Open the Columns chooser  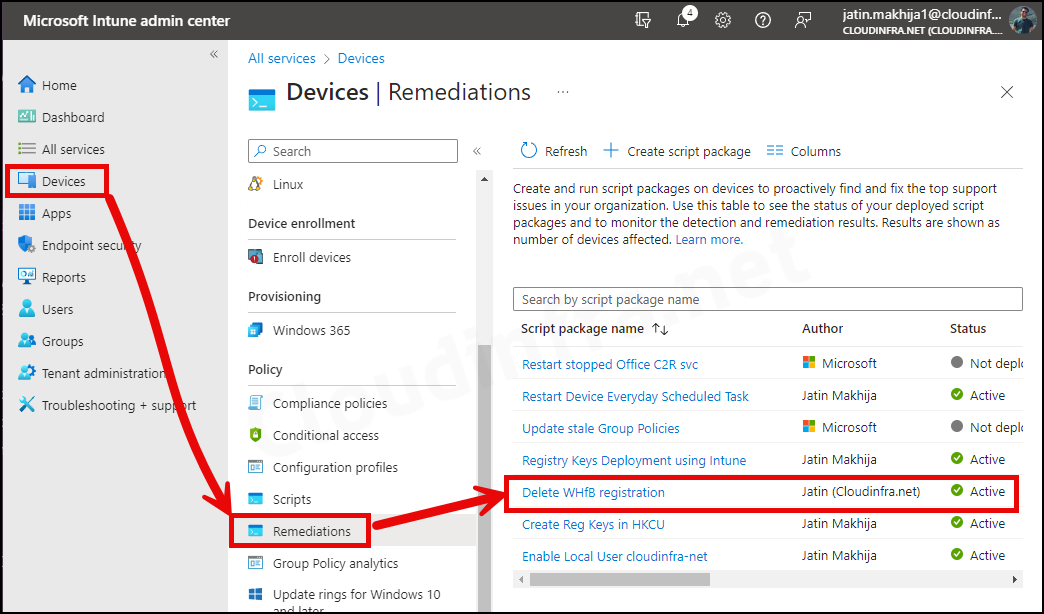pyautogui.click(x=804, y=151)
